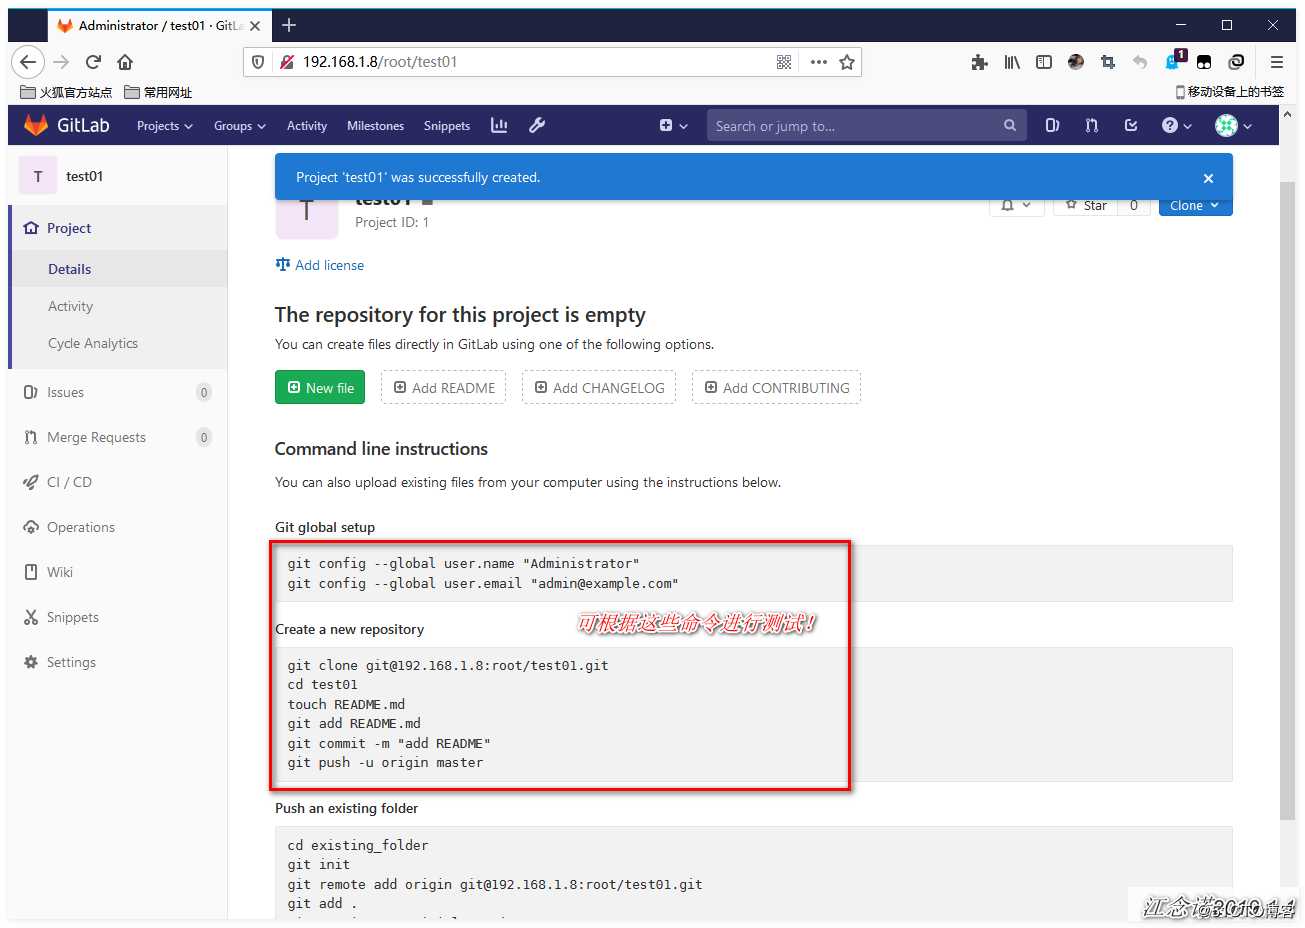Open the extensions puzzle icon
Image resolution: width=1305 pixels, height=928 pixels.
pyautogui.click(x=979, y=62)
